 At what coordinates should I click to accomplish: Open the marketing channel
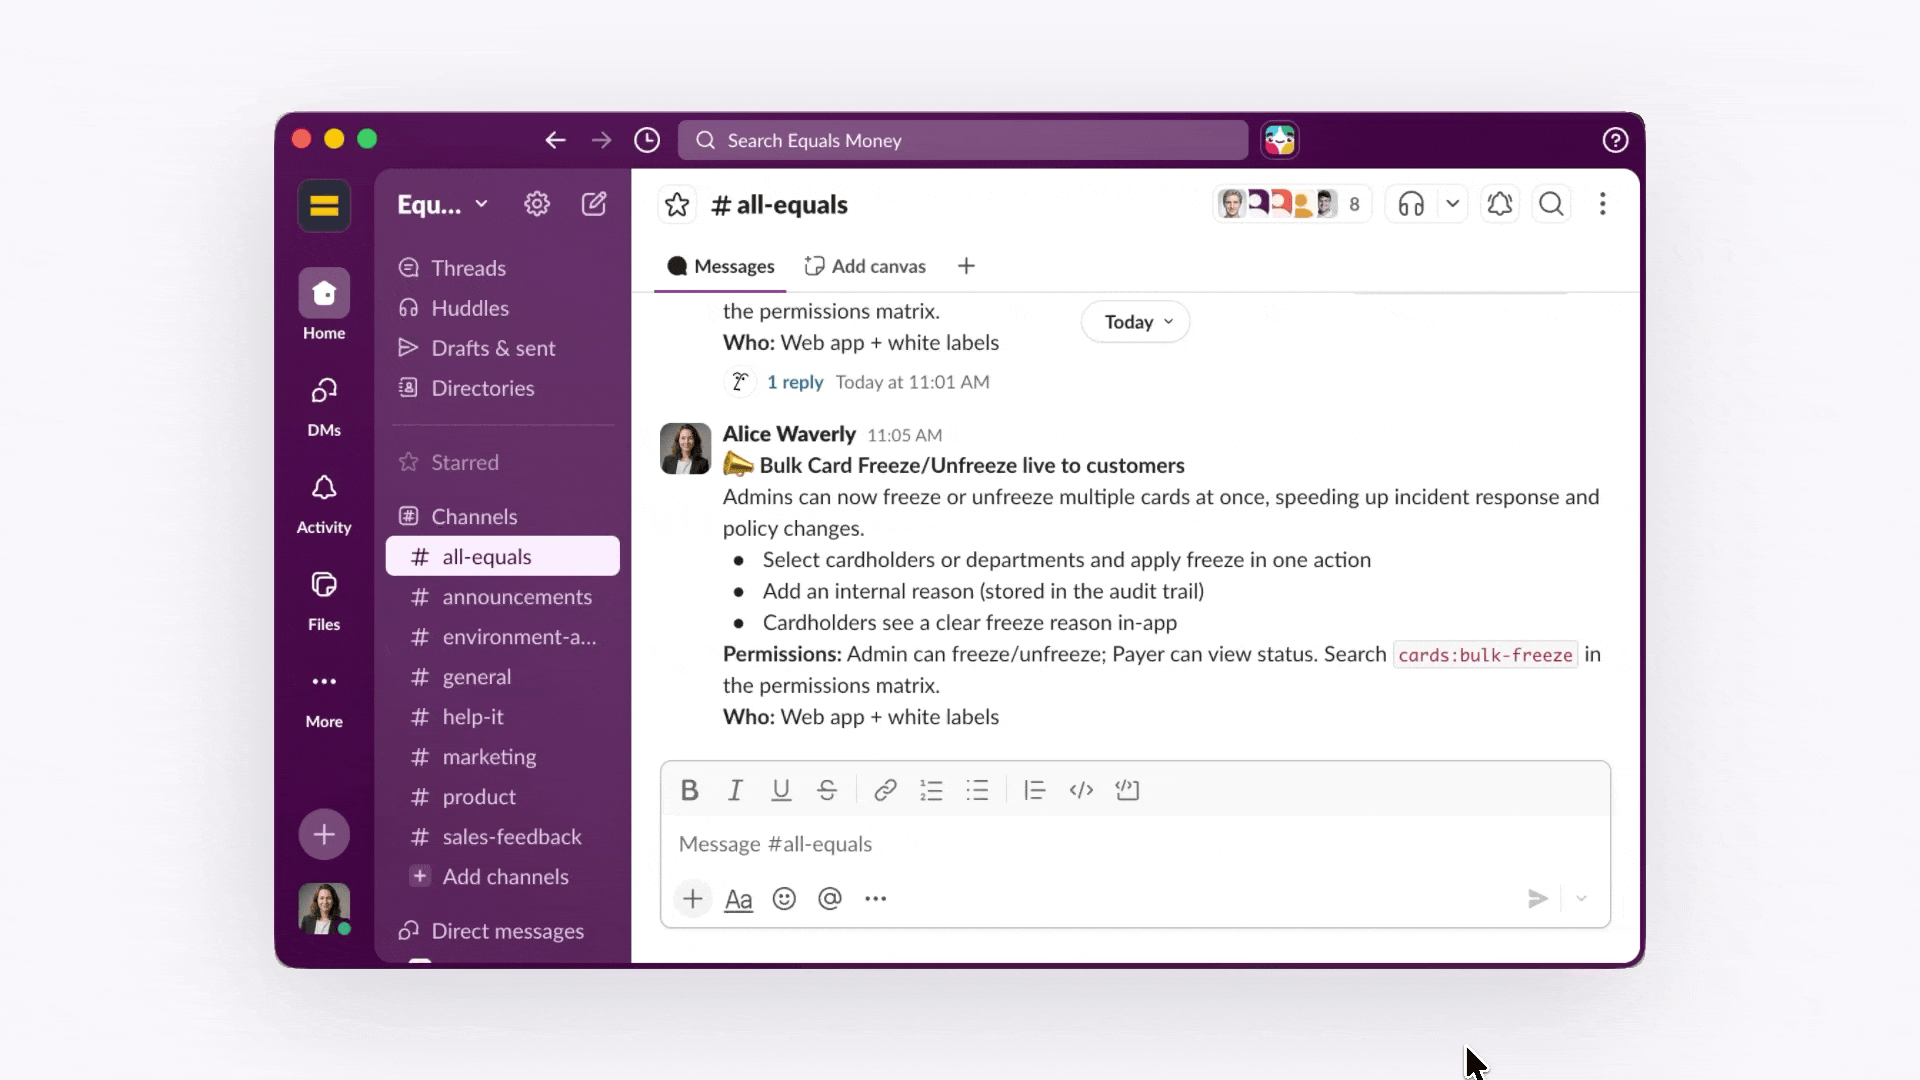pos(502,757)
